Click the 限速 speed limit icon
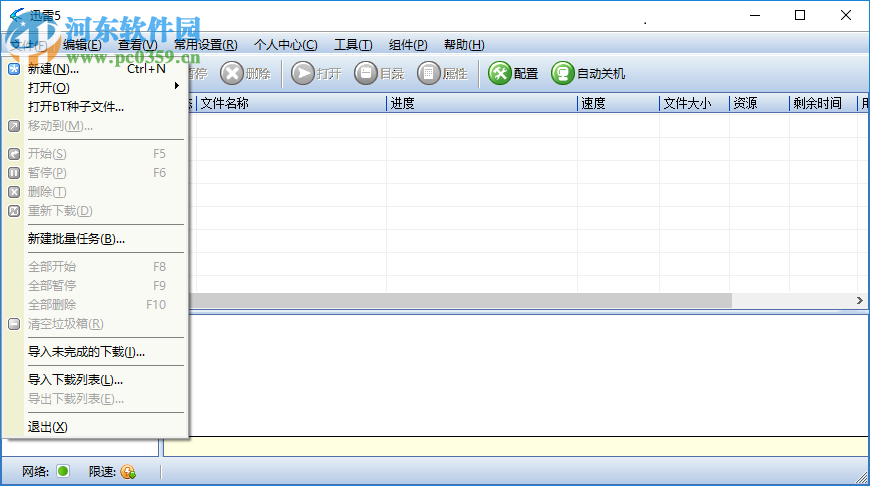This screenshot has height=486, width=870. (x=128, y=472)
